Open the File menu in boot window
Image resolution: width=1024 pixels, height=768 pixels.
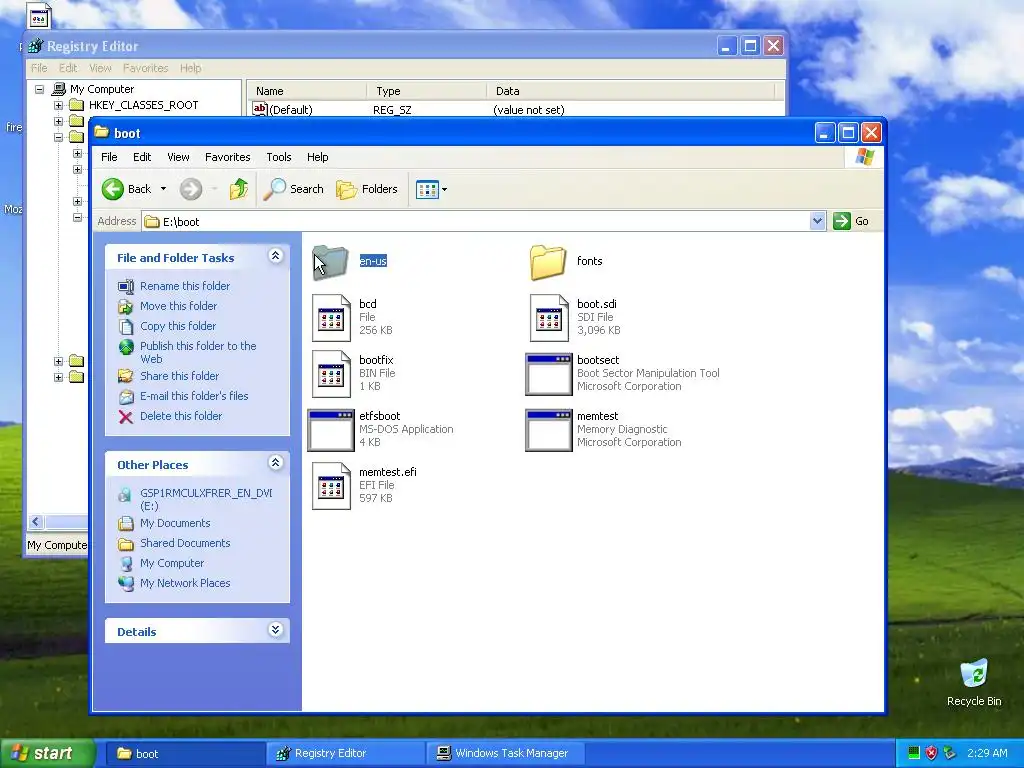109,157
